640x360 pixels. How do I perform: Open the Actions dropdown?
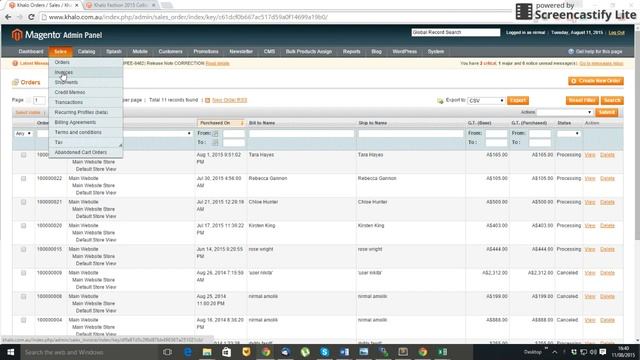coord(564,112)
